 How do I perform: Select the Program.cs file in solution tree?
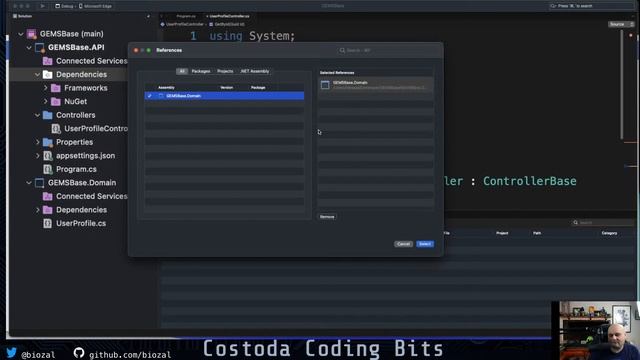click(x=76, y=169)
